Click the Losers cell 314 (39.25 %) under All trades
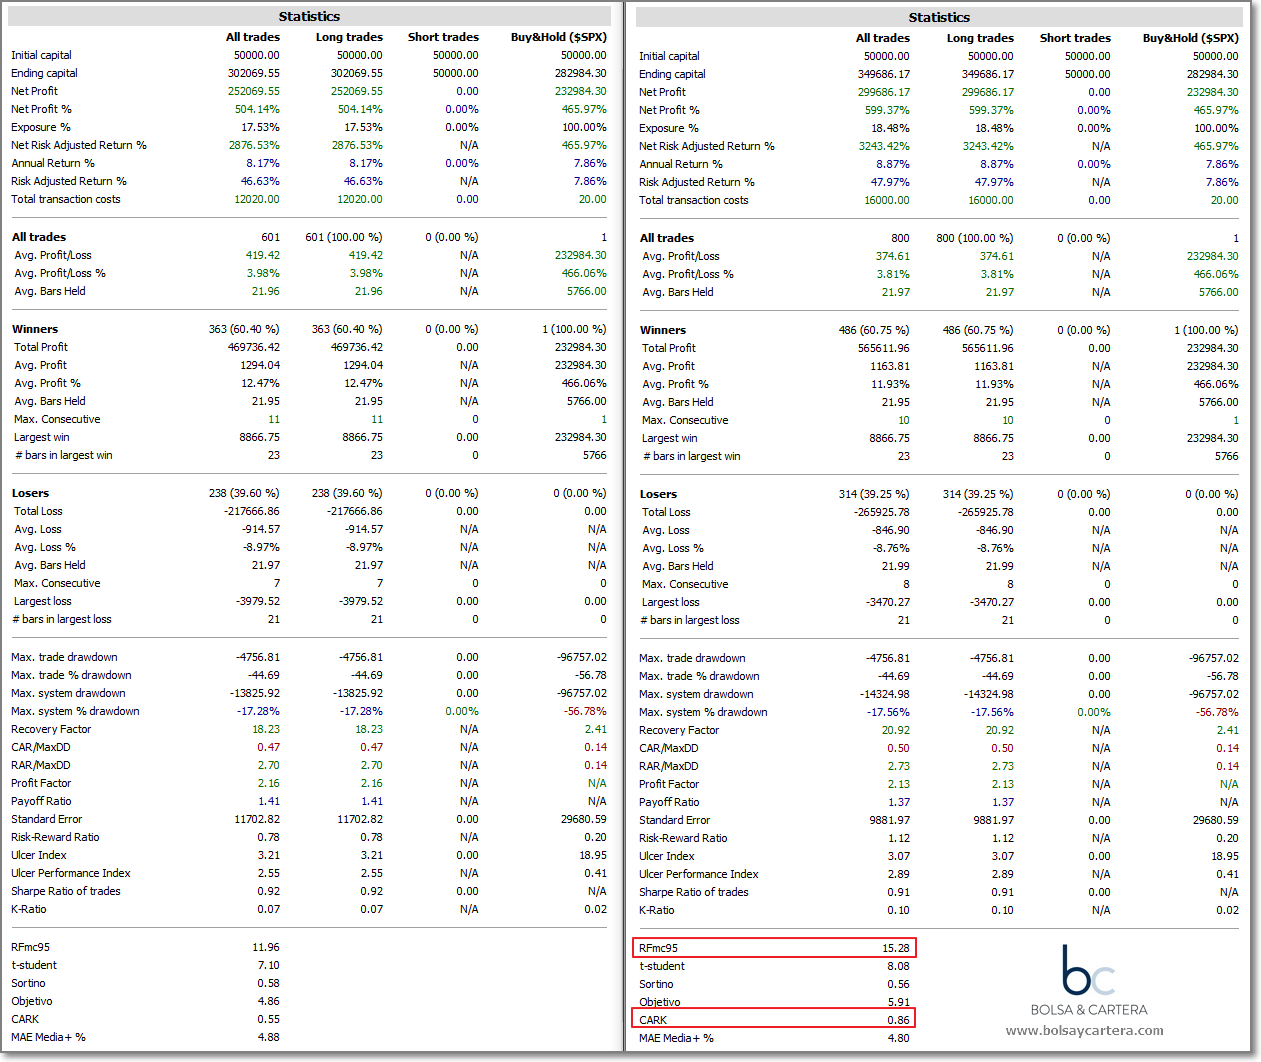The width and height of the screenshot is (1261, 1062). point(875,494)
